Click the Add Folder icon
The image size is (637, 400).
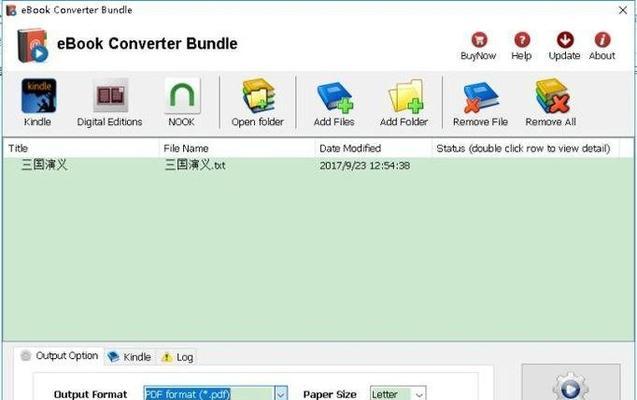pyautogui.click(x=405, y=96)
